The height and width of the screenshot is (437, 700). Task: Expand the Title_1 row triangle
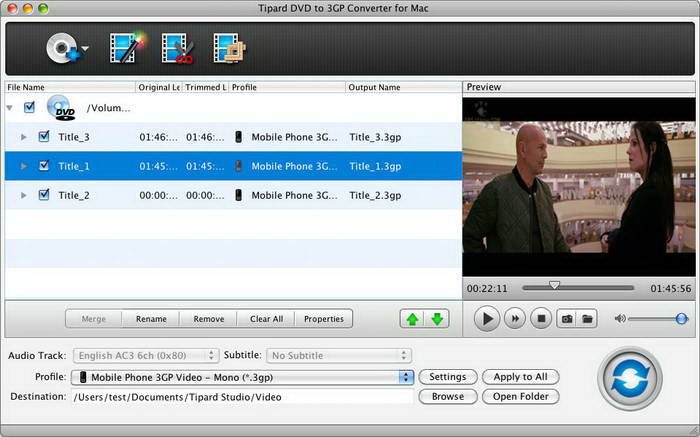(24, 166)
